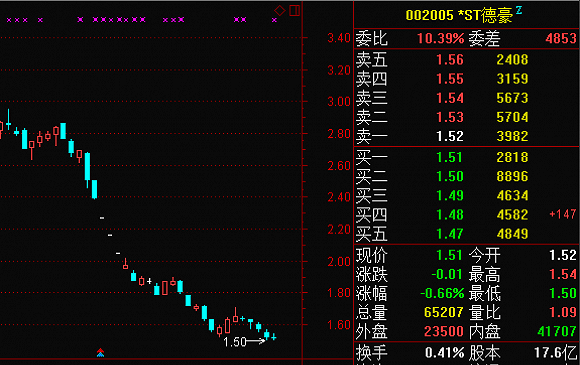Click the 买四 volume 4582
This screenshot has height=365, width=580.
512,215
